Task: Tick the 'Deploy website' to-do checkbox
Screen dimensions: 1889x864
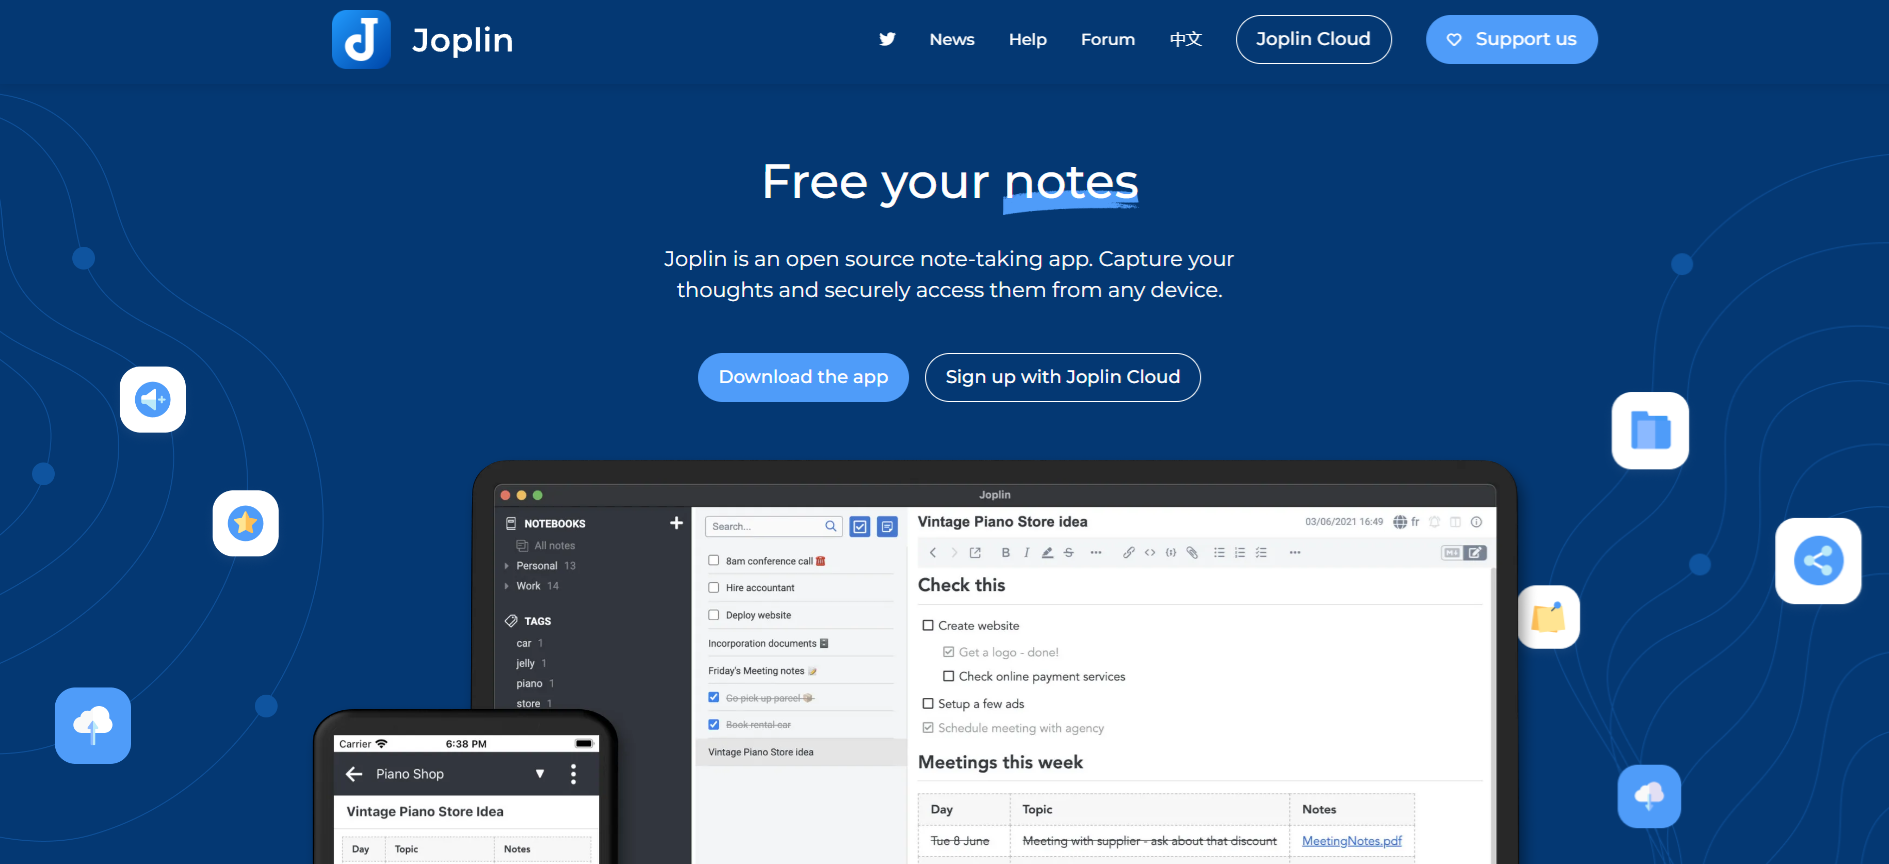Action: [x=714, y=615]
